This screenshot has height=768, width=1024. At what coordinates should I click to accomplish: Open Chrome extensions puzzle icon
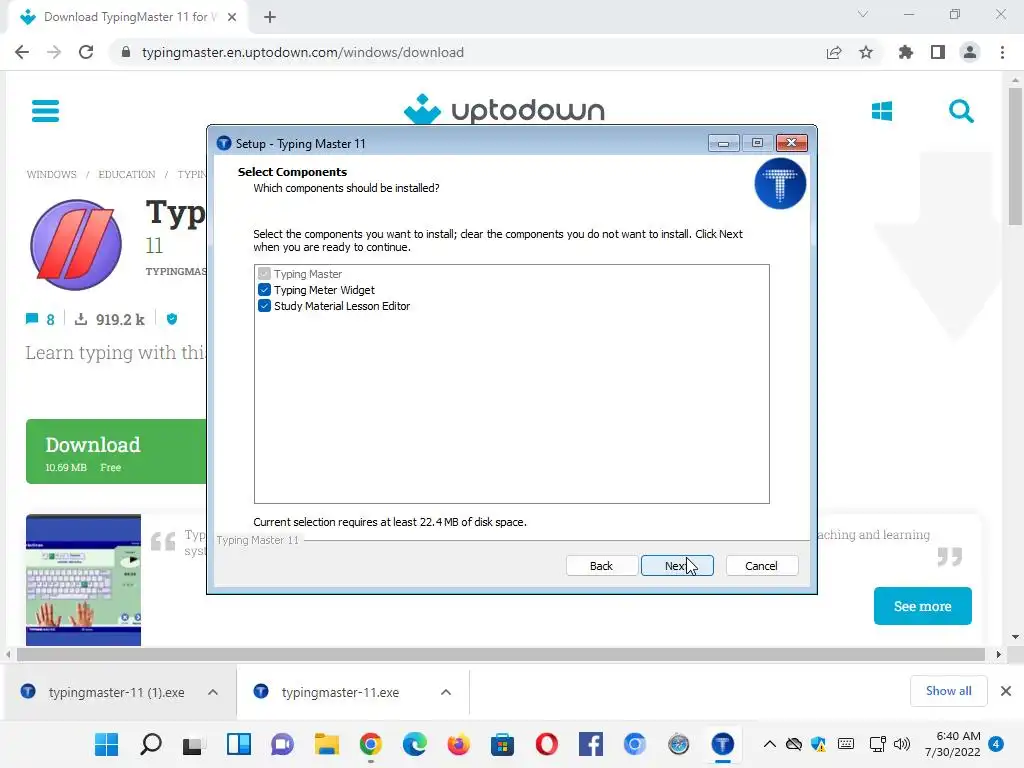tap(905, 52)
